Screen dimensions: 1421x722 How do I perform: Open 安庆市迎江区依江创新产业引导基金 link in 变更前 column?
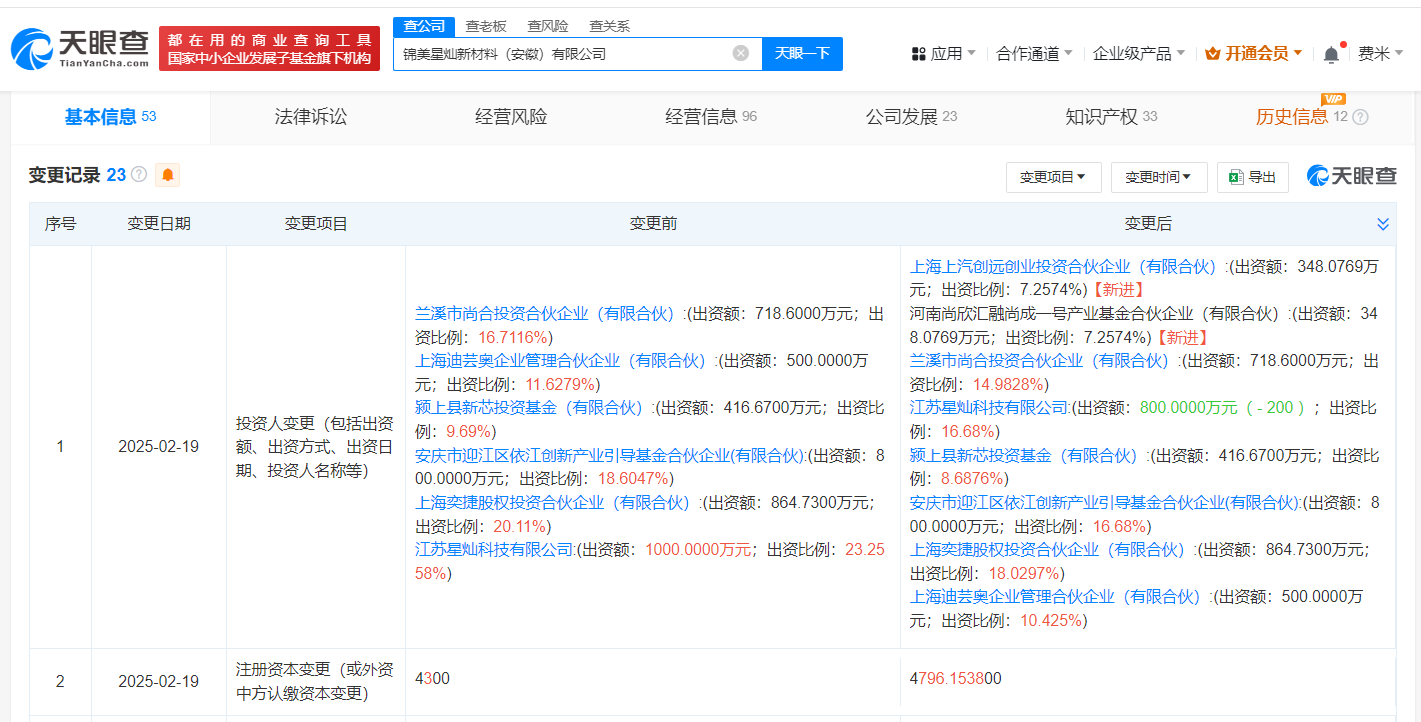[x=610, y=455]
